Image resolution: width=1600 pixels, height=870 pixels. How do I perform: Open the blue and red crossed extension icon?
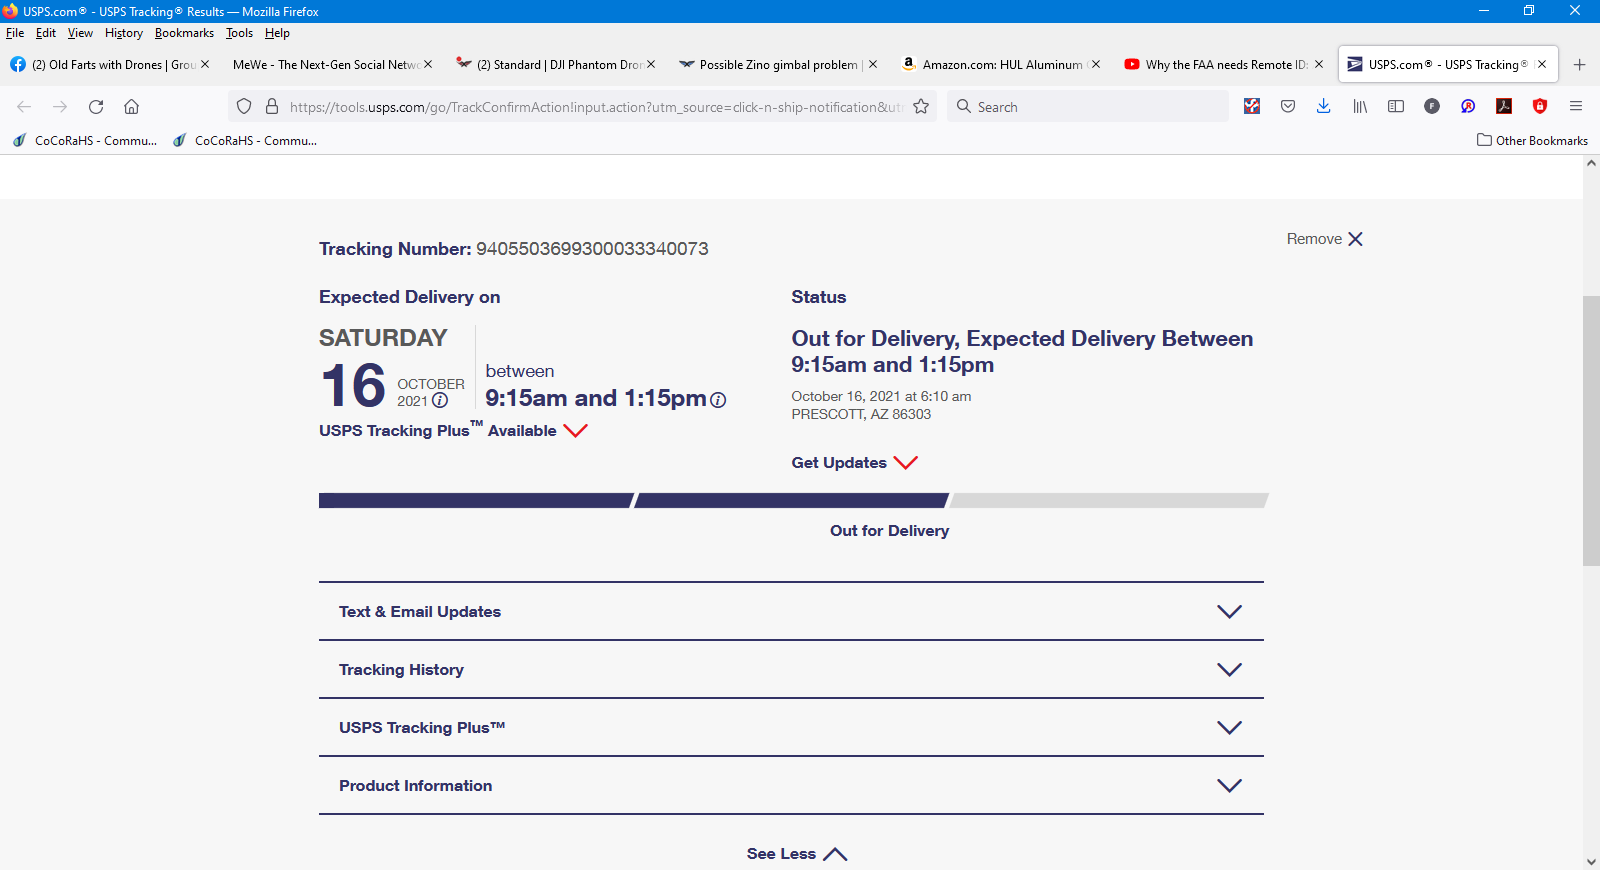(x=1252, y=106)
